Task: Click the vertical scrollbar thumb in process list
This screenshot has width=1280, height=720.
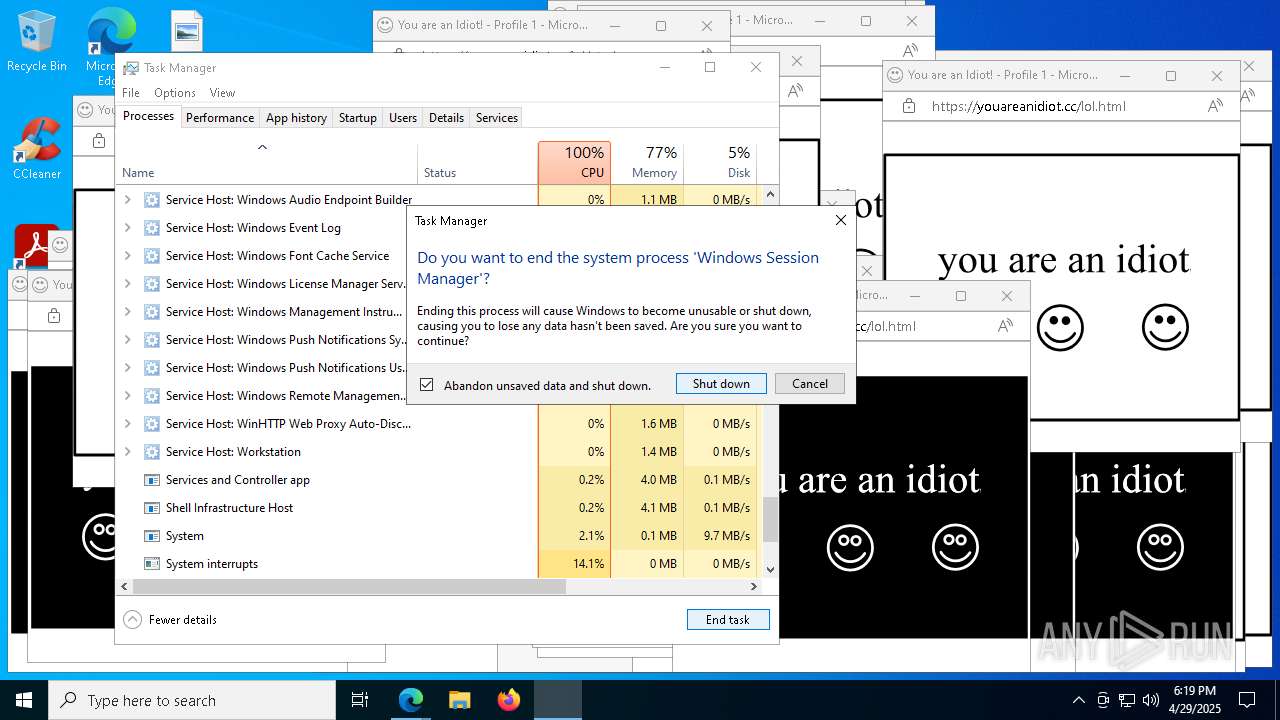Action: (x=770, y=520)
